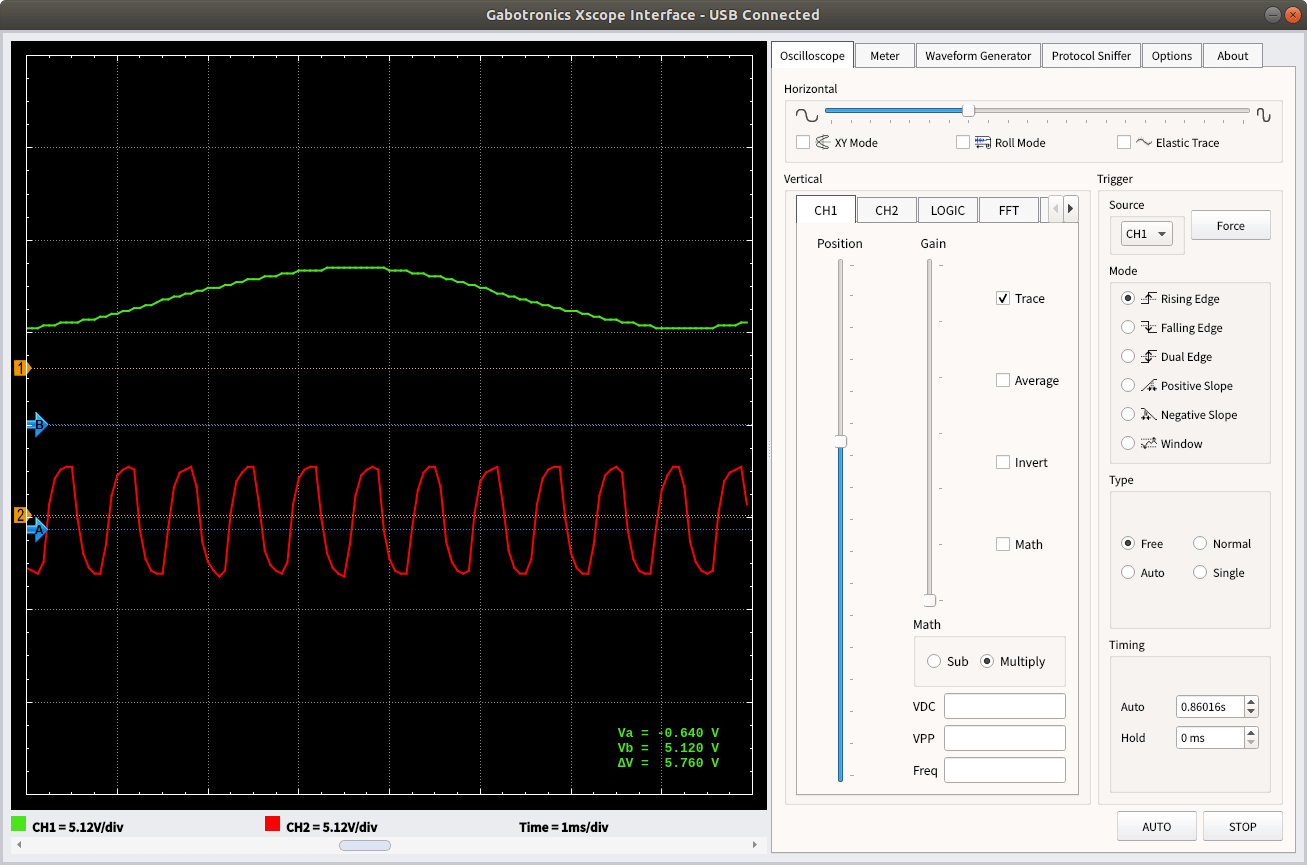Screen dimensions: 1307x865
Task: Click the Roll Mode icon
Action: click(983, 142)
